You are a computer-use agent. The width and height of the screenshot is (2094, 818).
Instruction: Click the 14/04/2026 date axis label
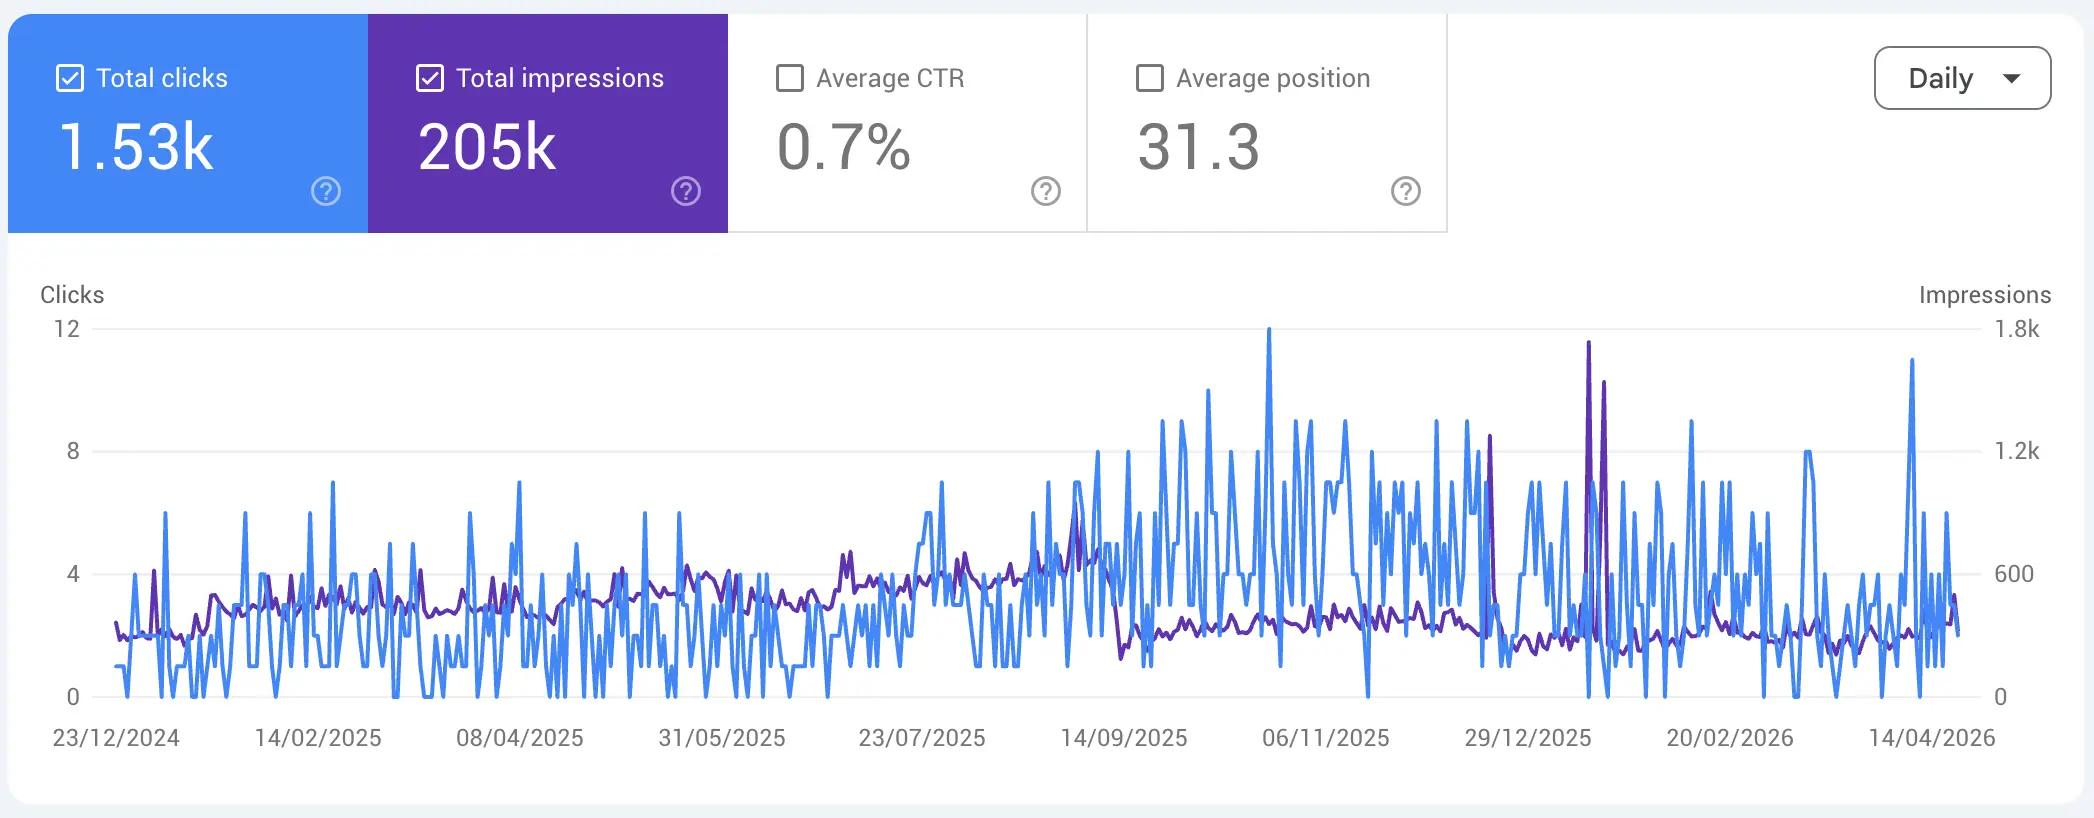pyautogui.click(x=1932, y=738)
